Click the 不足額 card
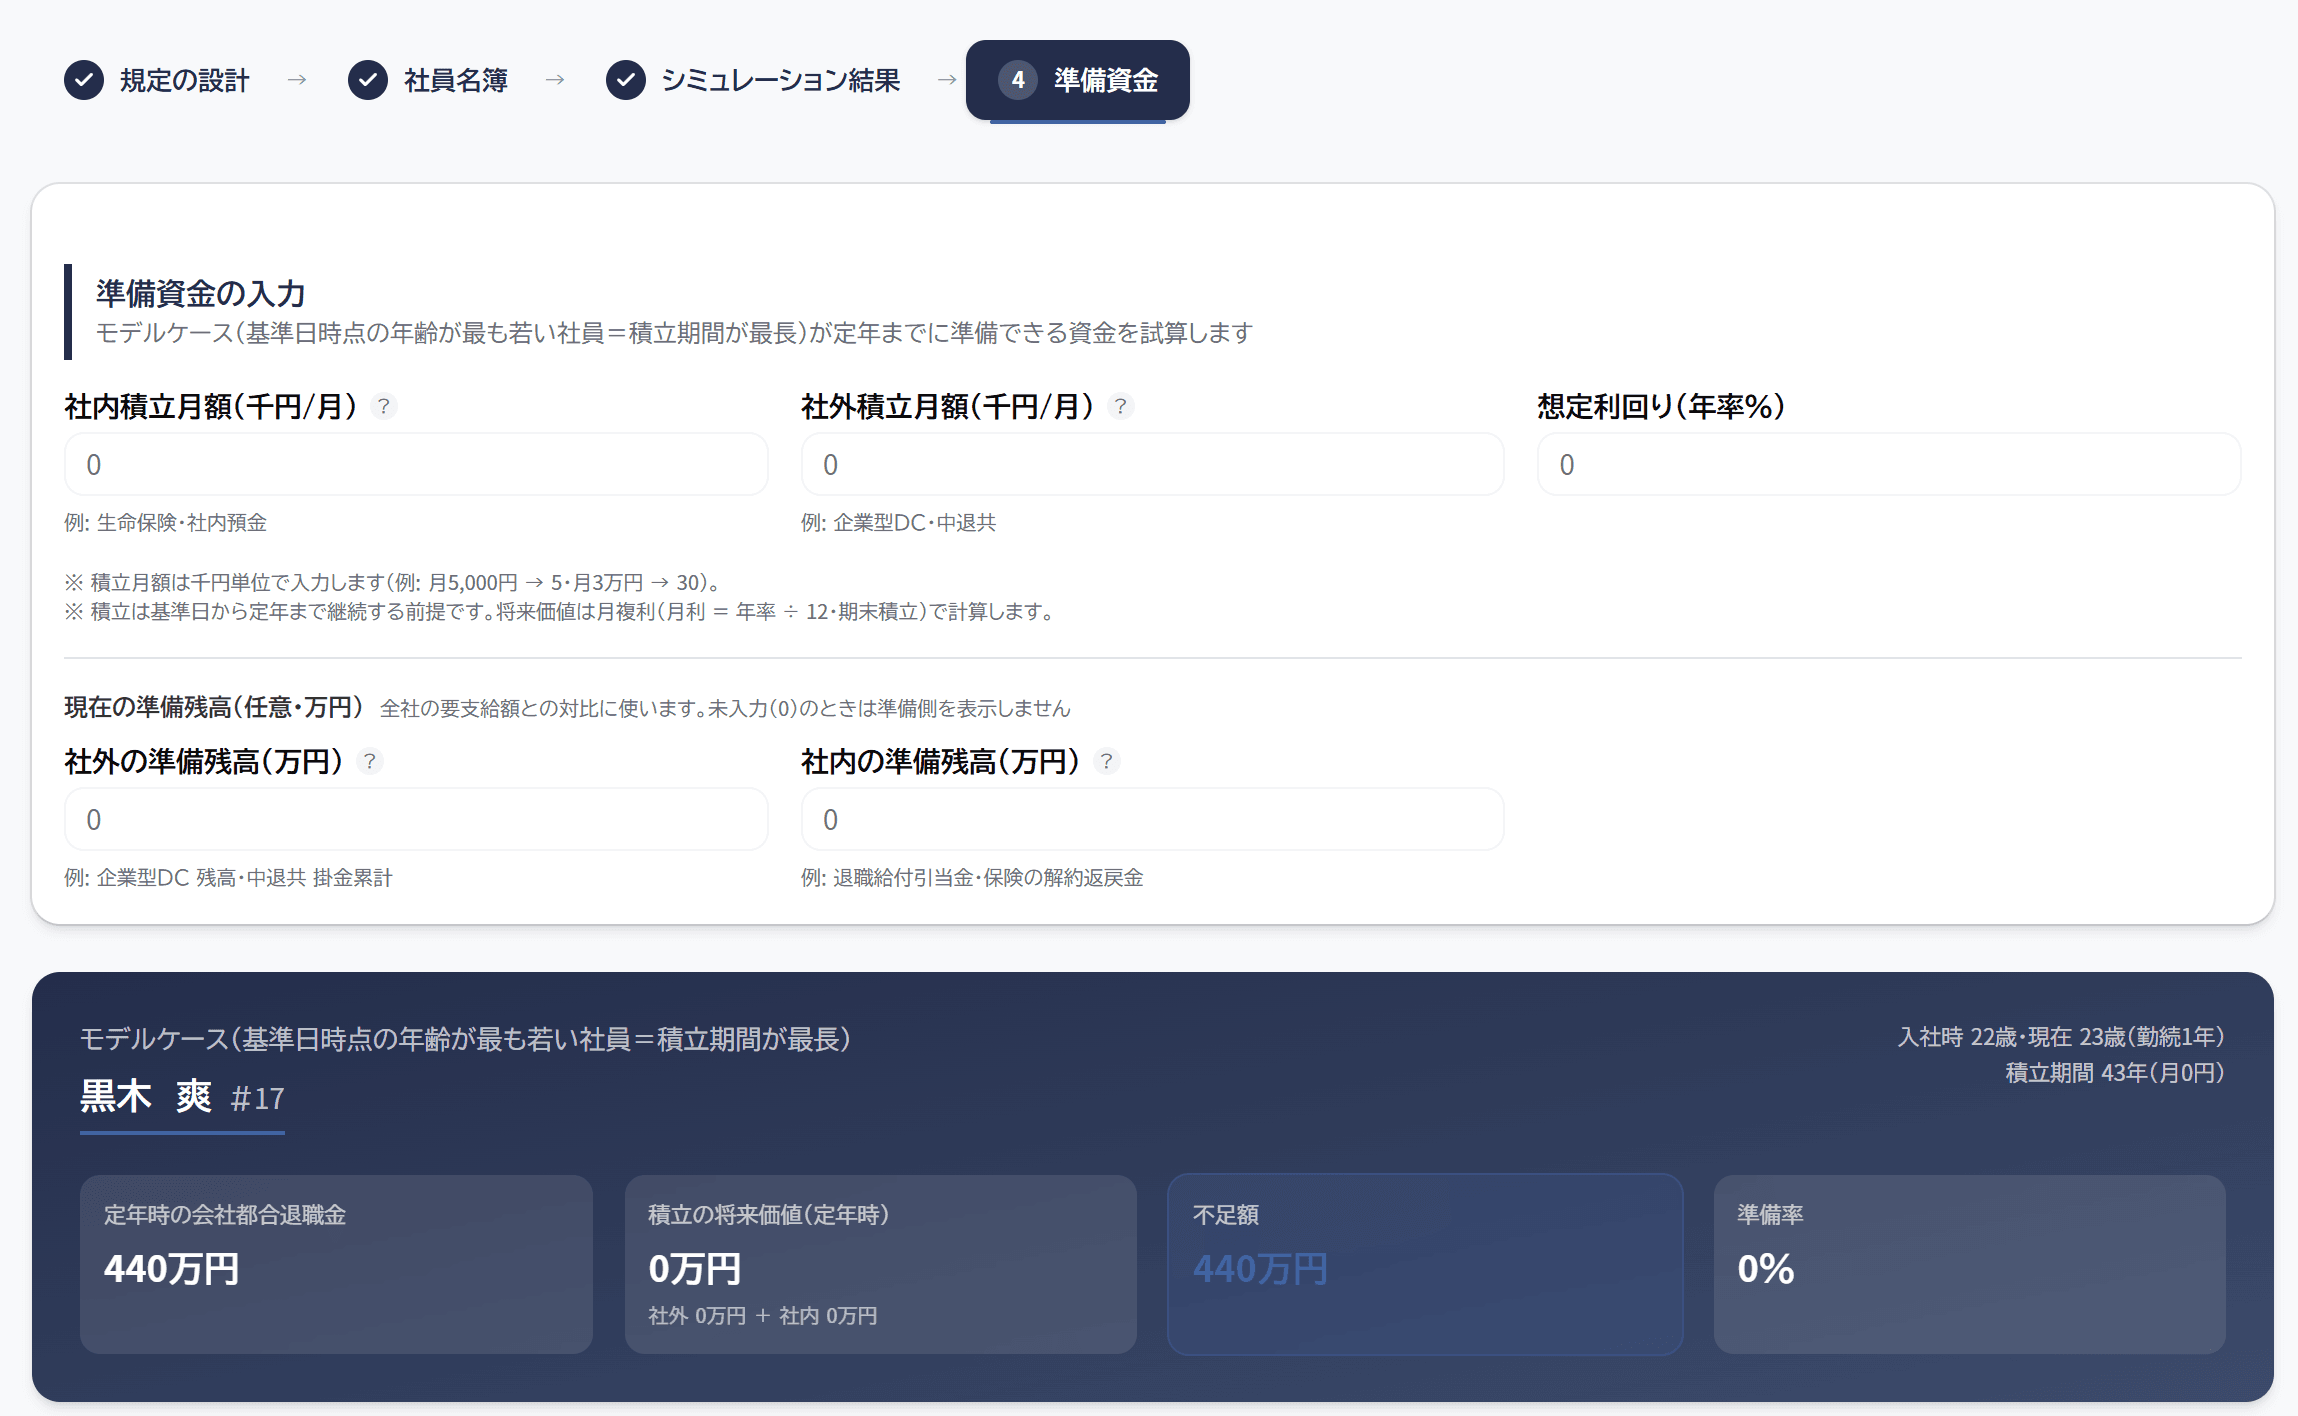Viewport: 2298px width, 1416px height. coord(1425,1264)
